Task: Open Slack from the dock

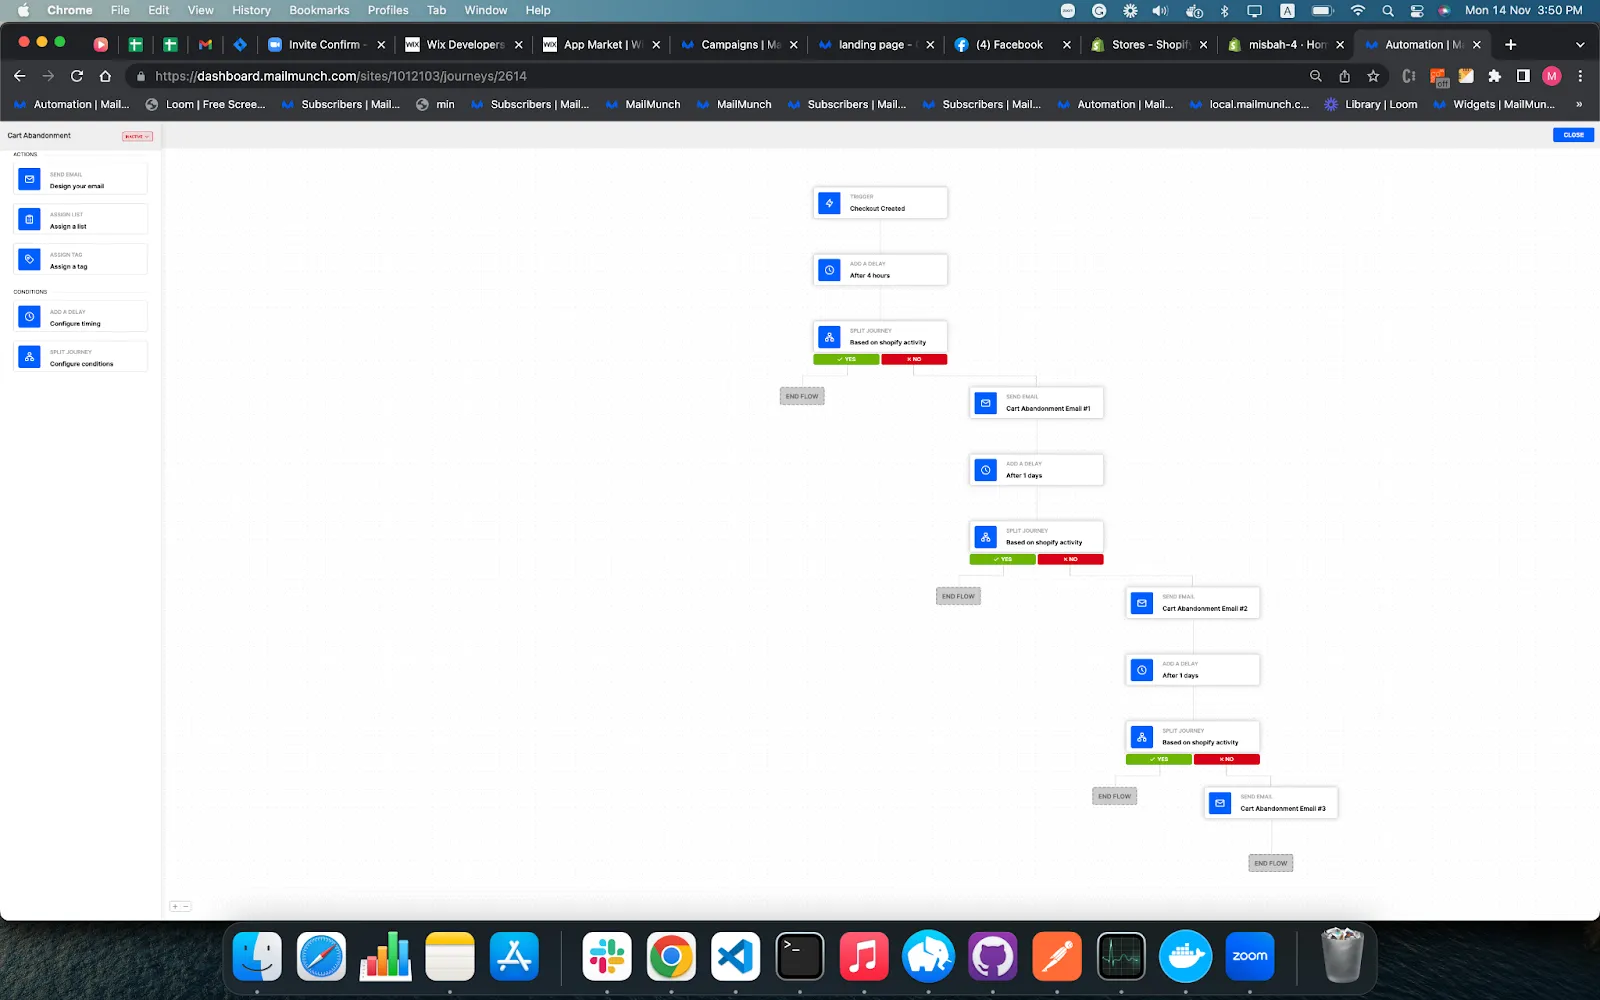Action: [x=607, y=957]
